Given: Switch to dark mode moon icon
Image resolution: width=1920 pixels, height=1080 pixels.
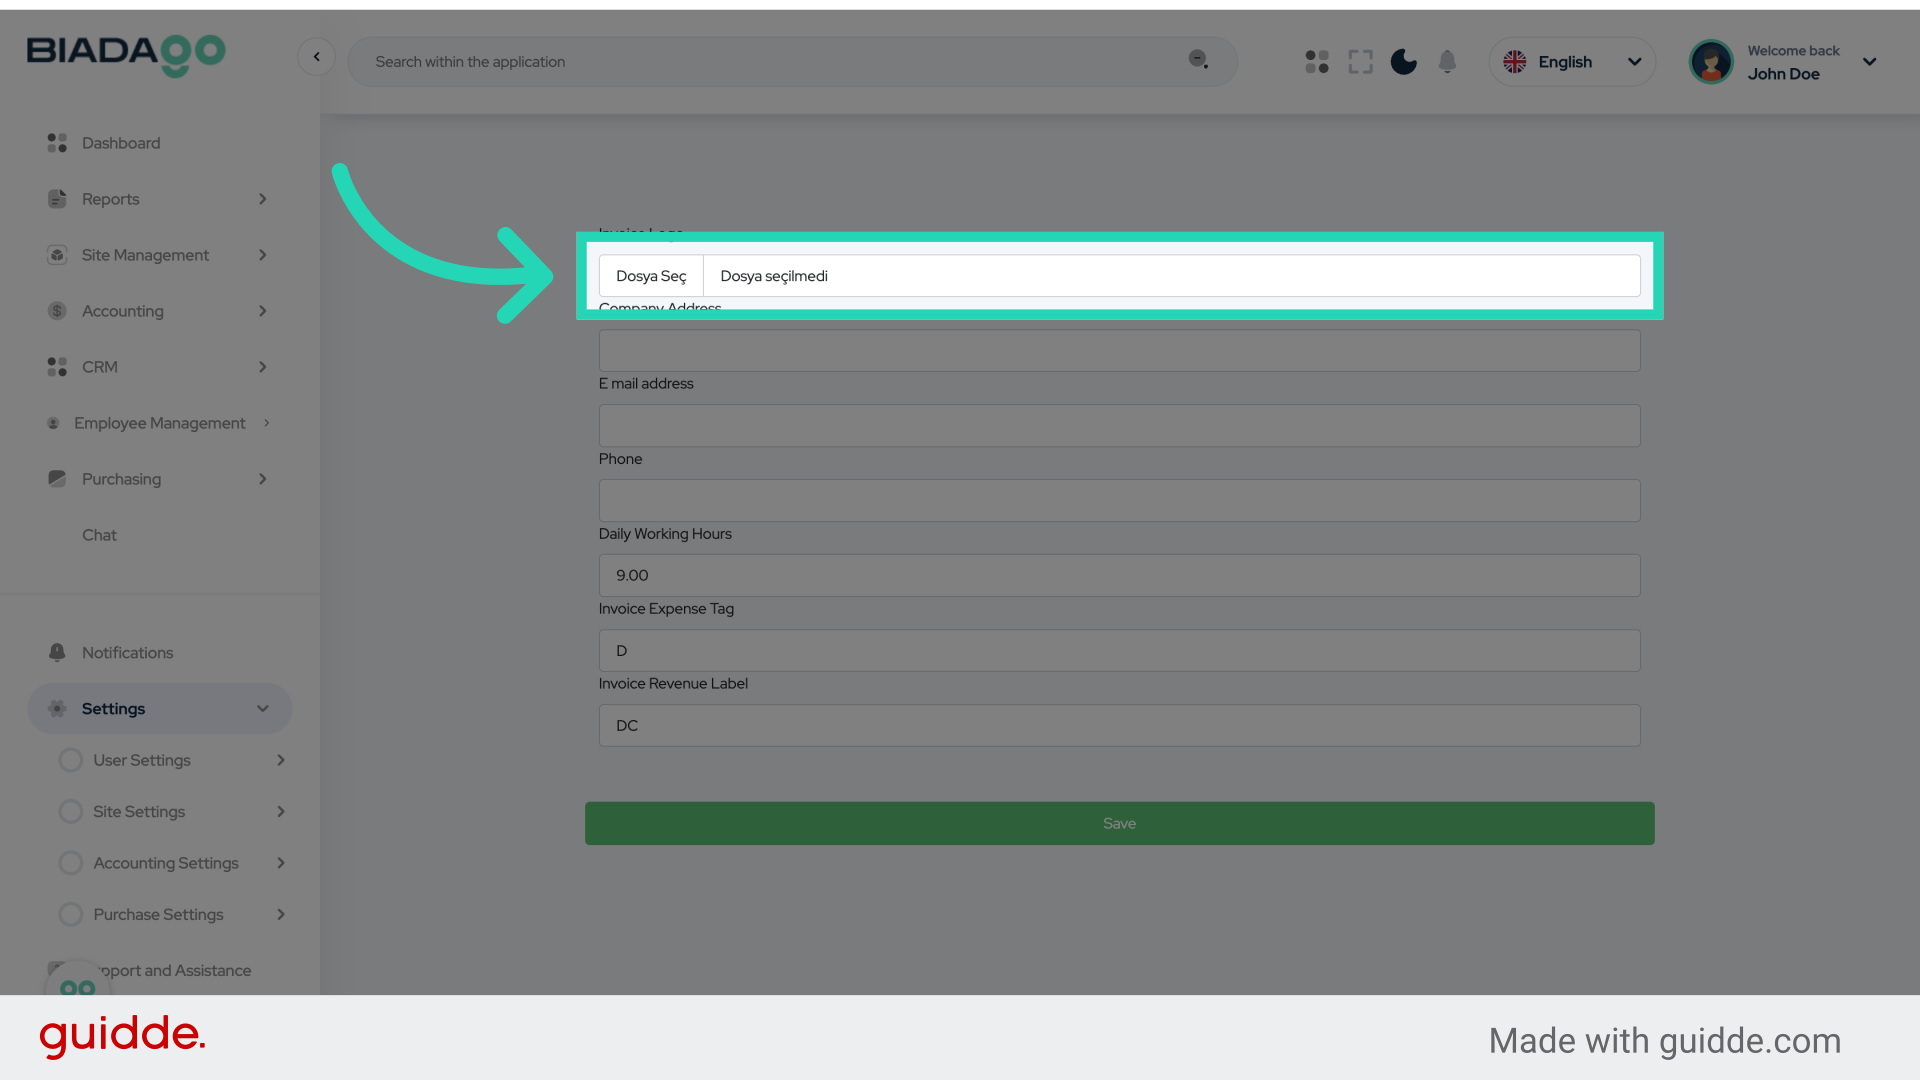Looking at the screenshot, I should click(1404, 62).
